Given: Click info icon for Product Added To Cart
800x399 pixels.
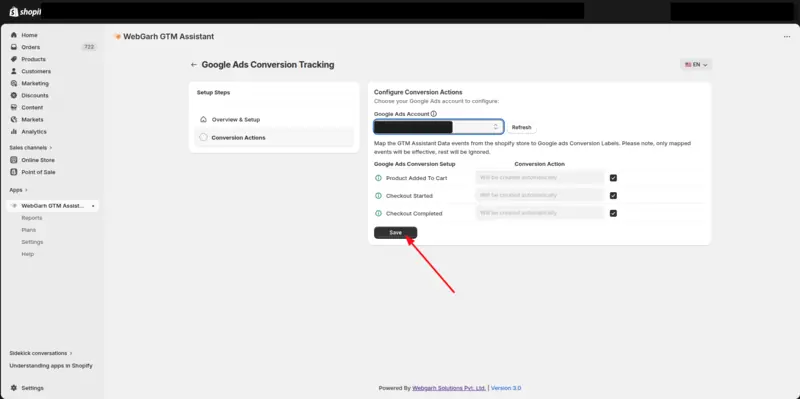Looking at the screenshot, I should [379, 178].
